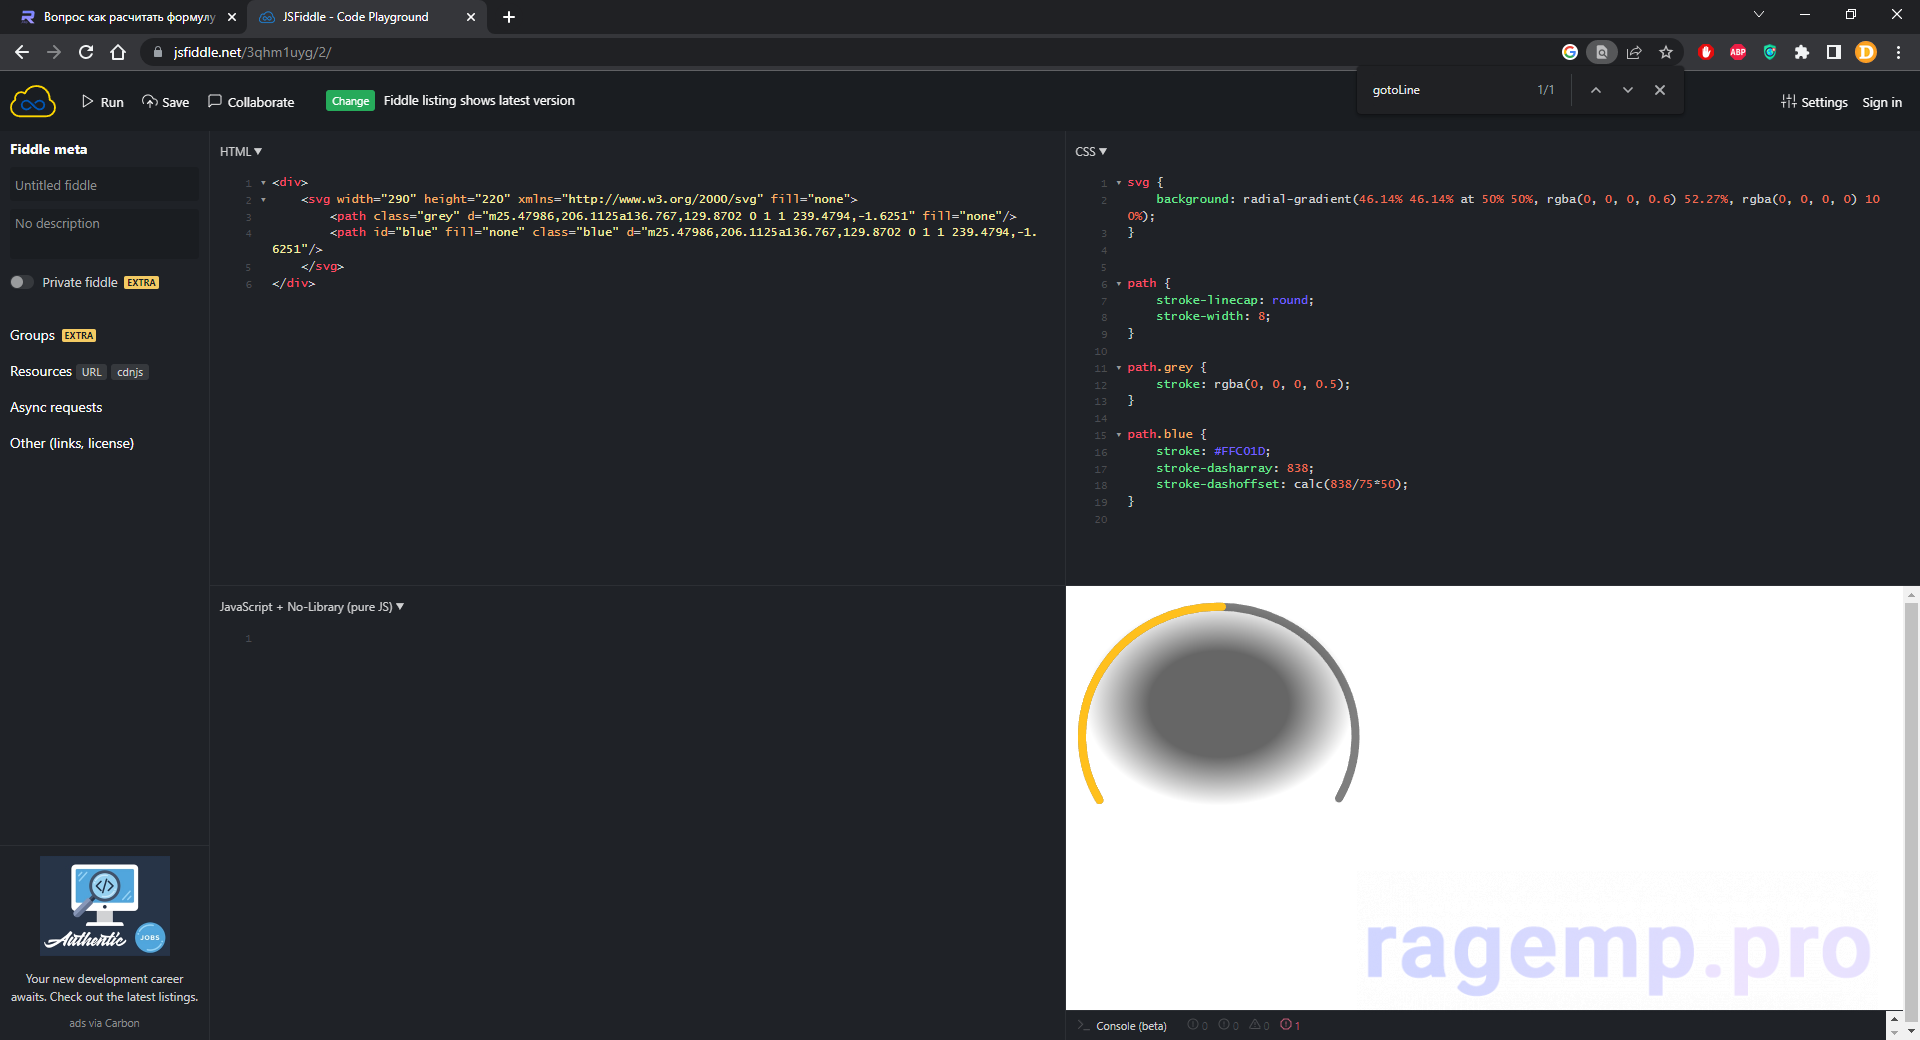Reload the page

click(86, 52)
